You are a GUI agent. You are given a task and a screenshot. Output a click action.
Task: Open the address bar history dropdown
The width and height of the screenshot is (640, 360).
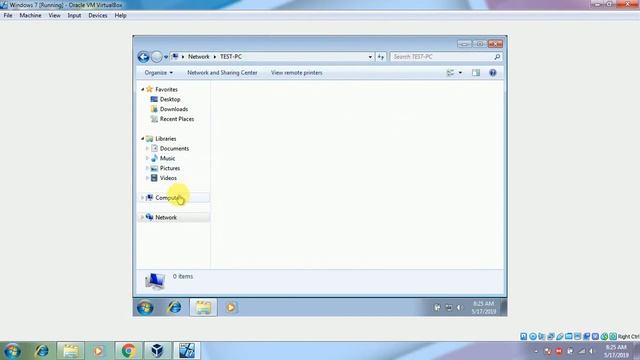point(370,57)
